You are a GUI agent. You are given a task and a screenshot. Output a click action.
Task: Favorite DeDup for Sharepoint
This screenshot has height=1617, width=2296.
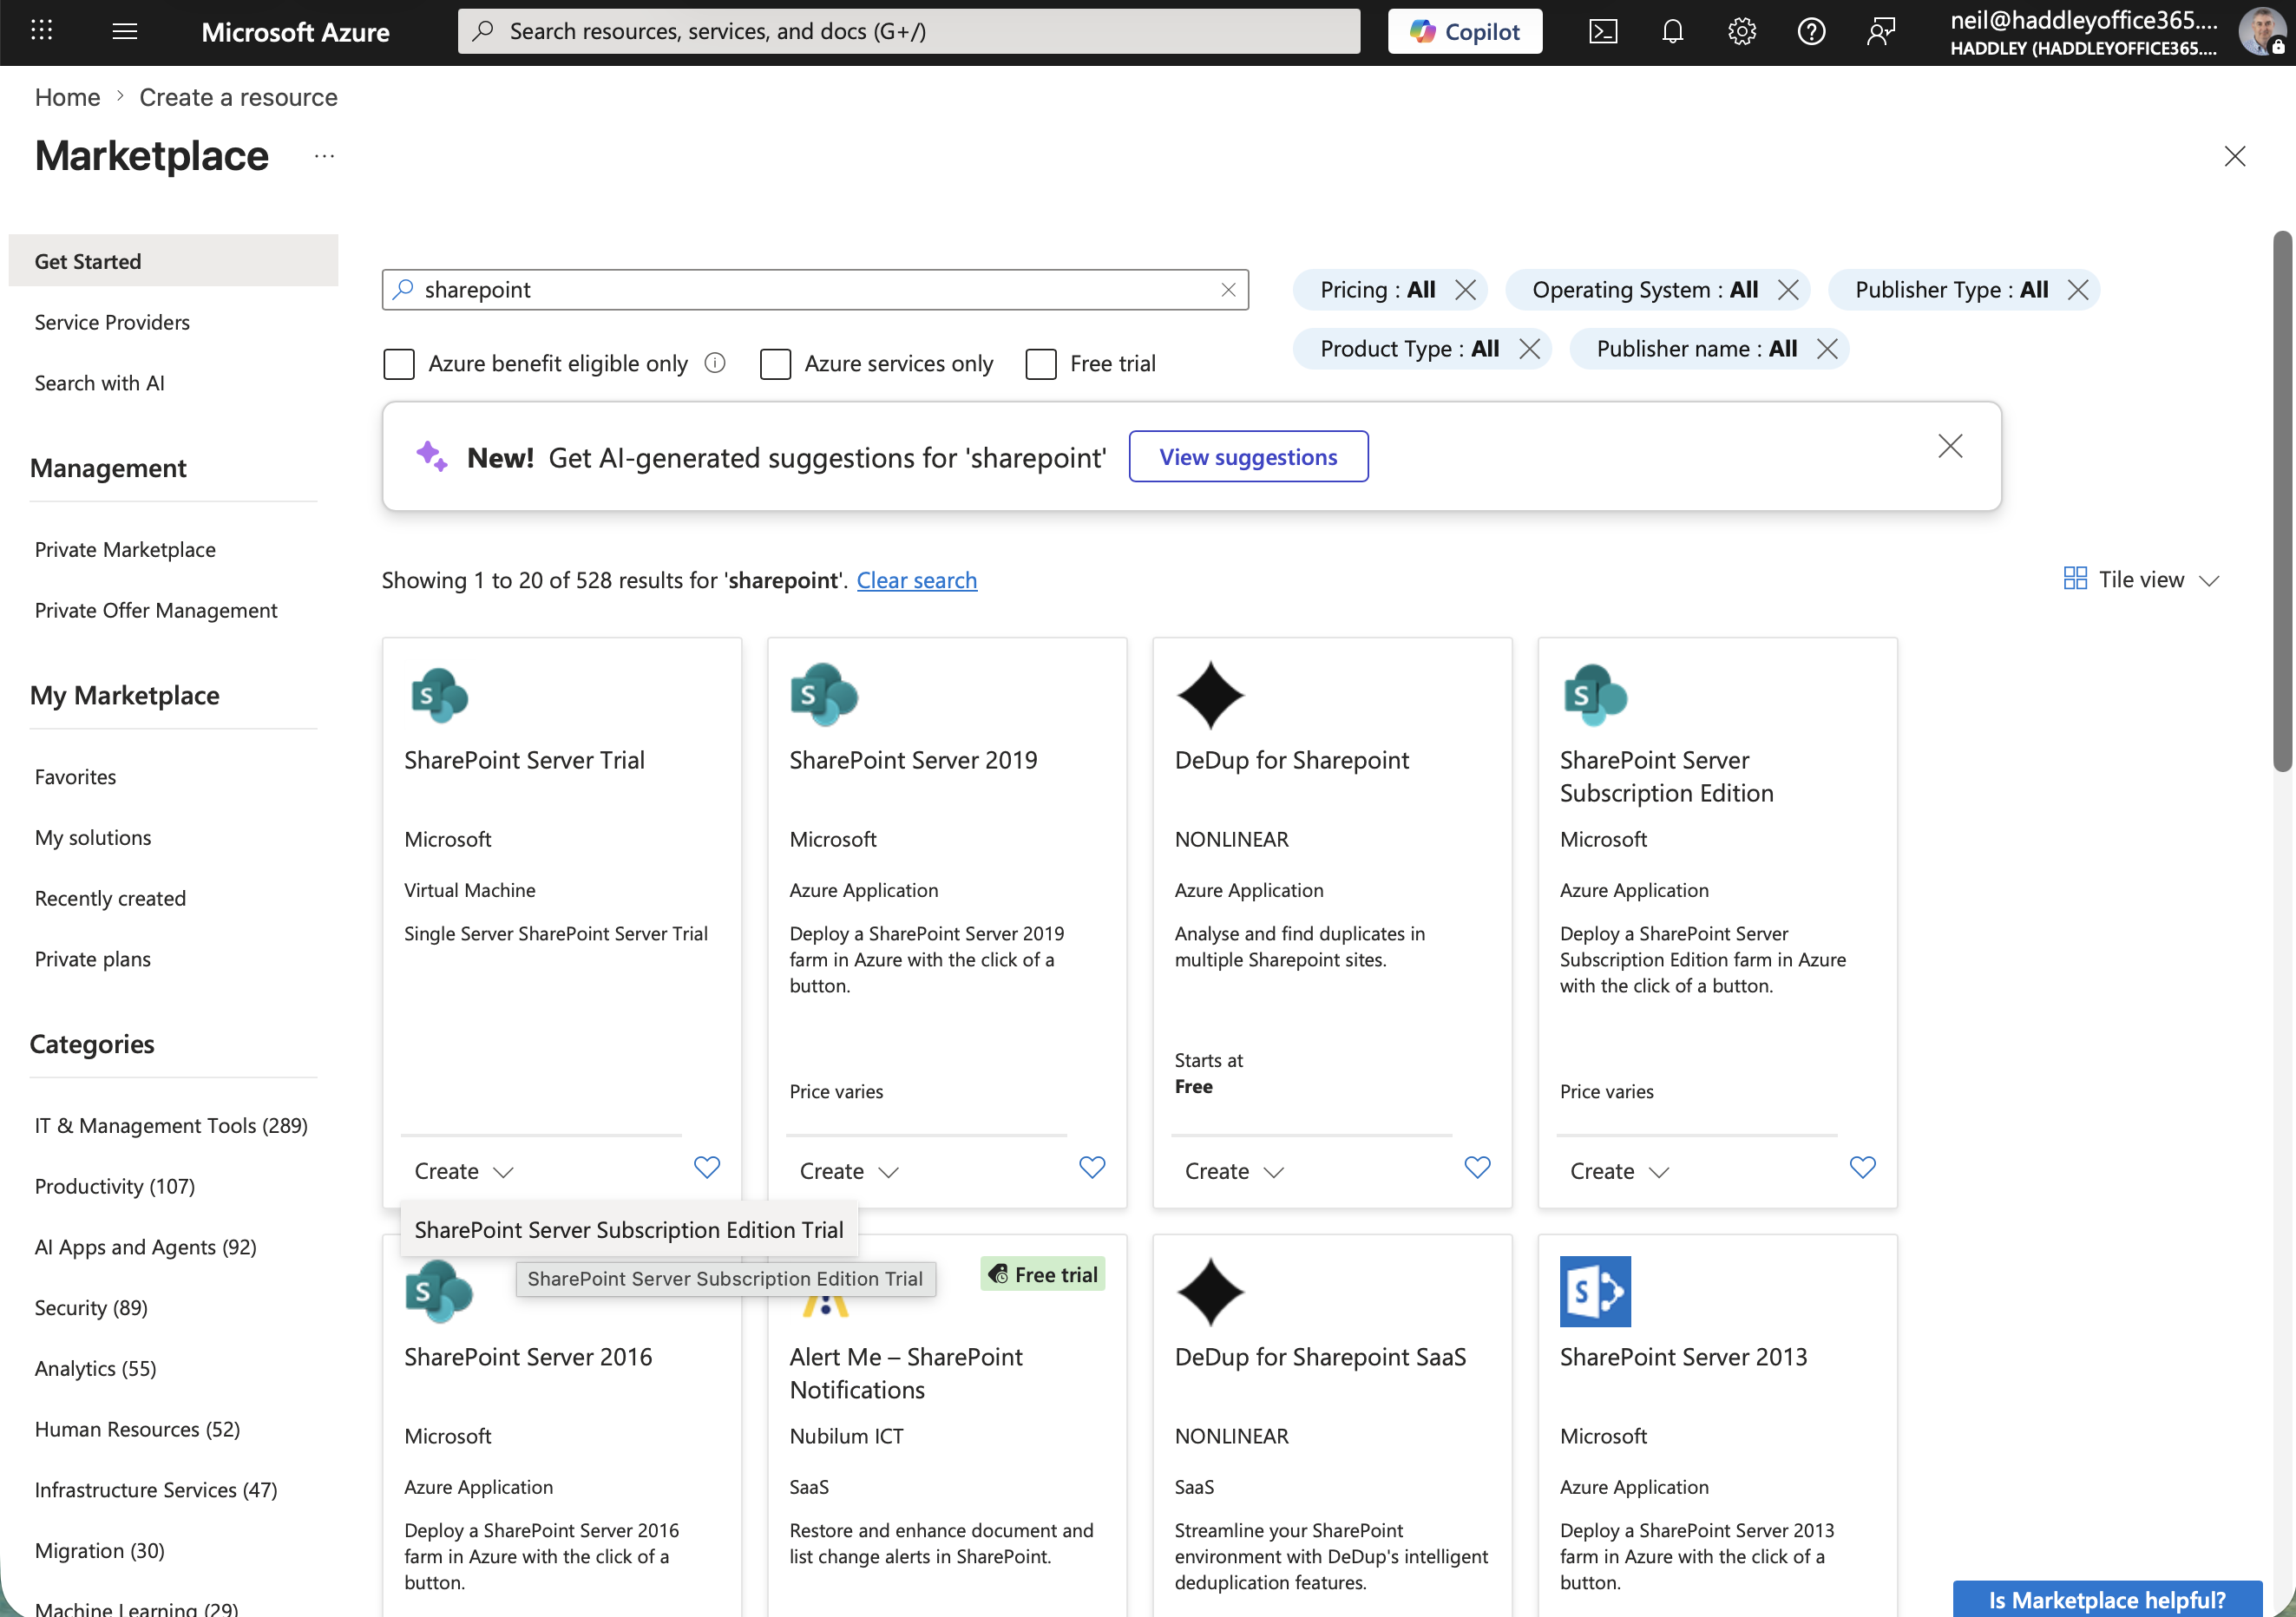coord(1477,1167)
